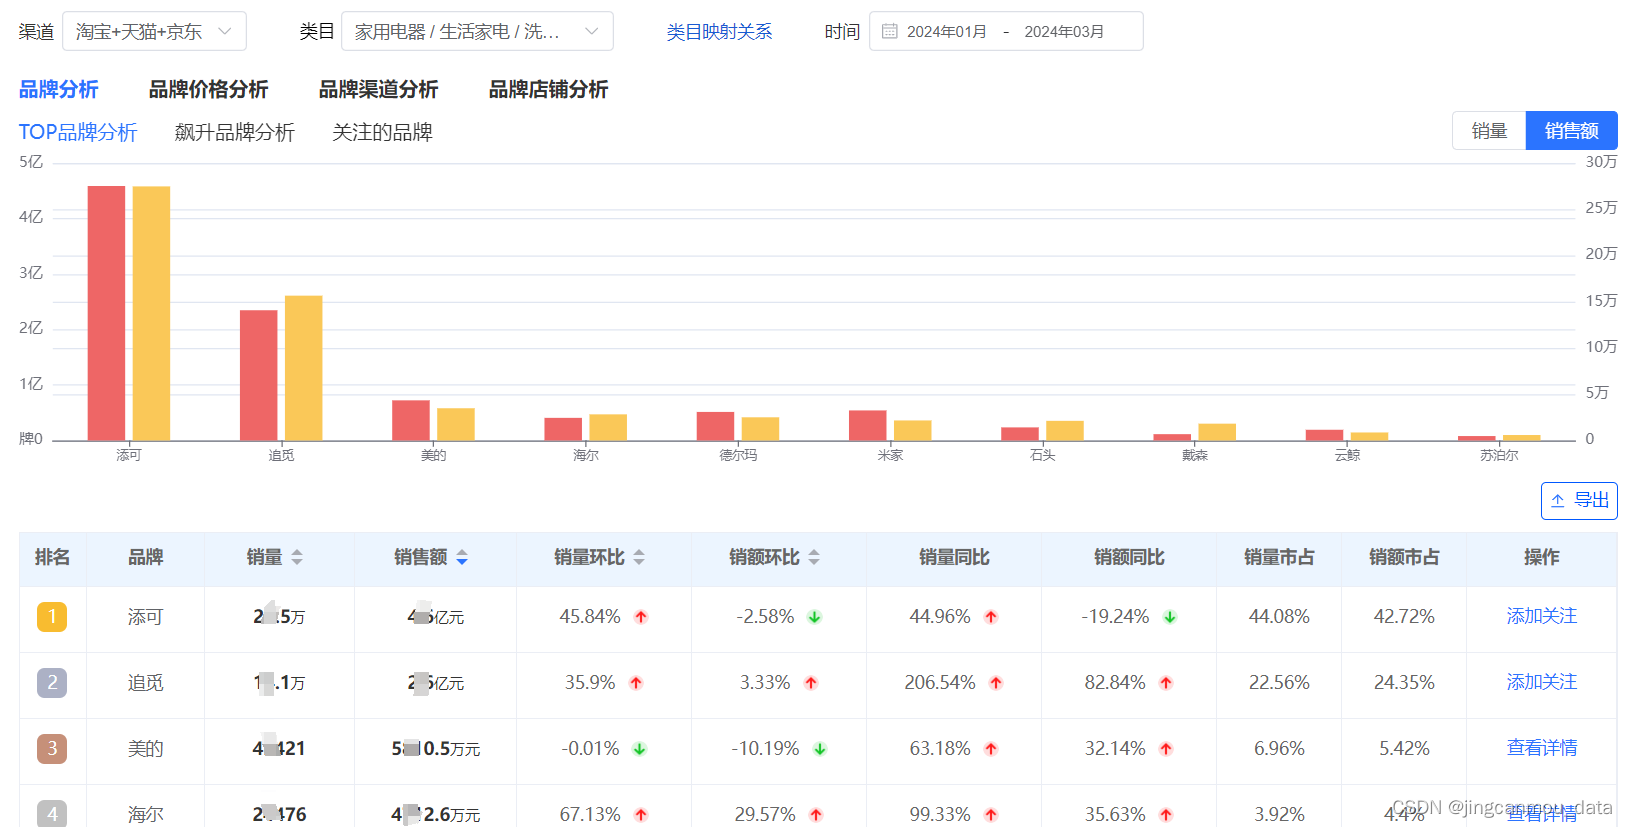Click the 42.72% 销额市占 cell
Viewport: 1627px width, 827px height.
1404,617
